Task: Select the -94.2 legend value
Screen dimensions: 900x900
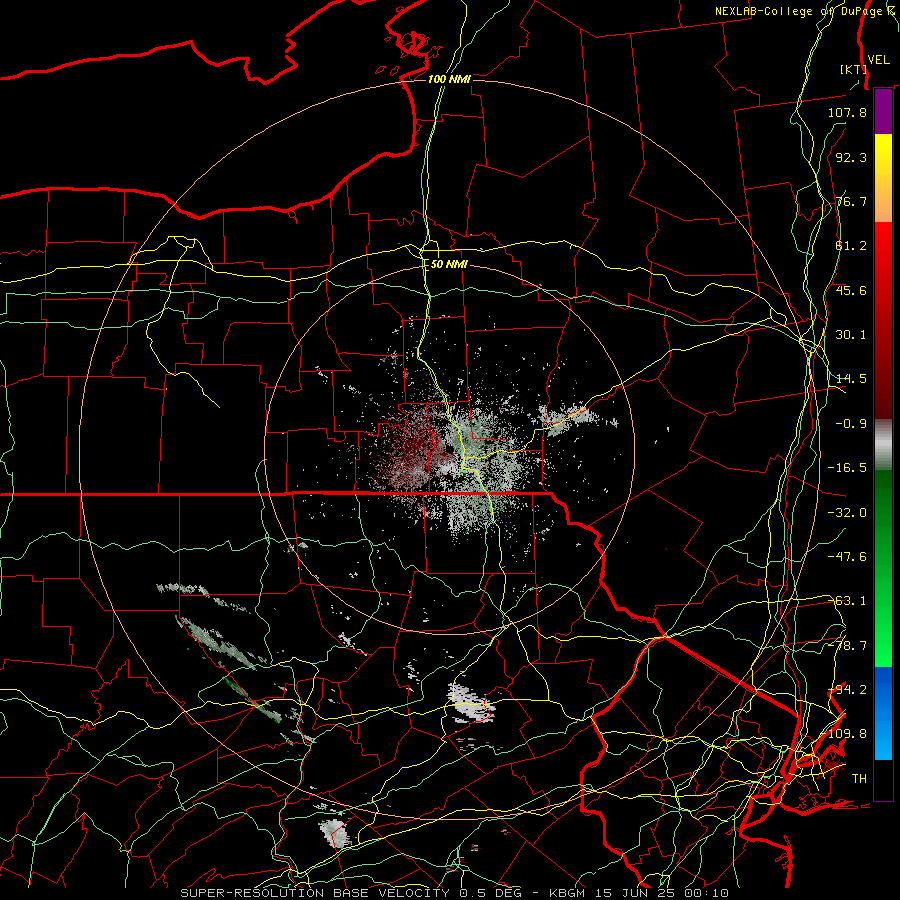Action: (x=847, y=690)
